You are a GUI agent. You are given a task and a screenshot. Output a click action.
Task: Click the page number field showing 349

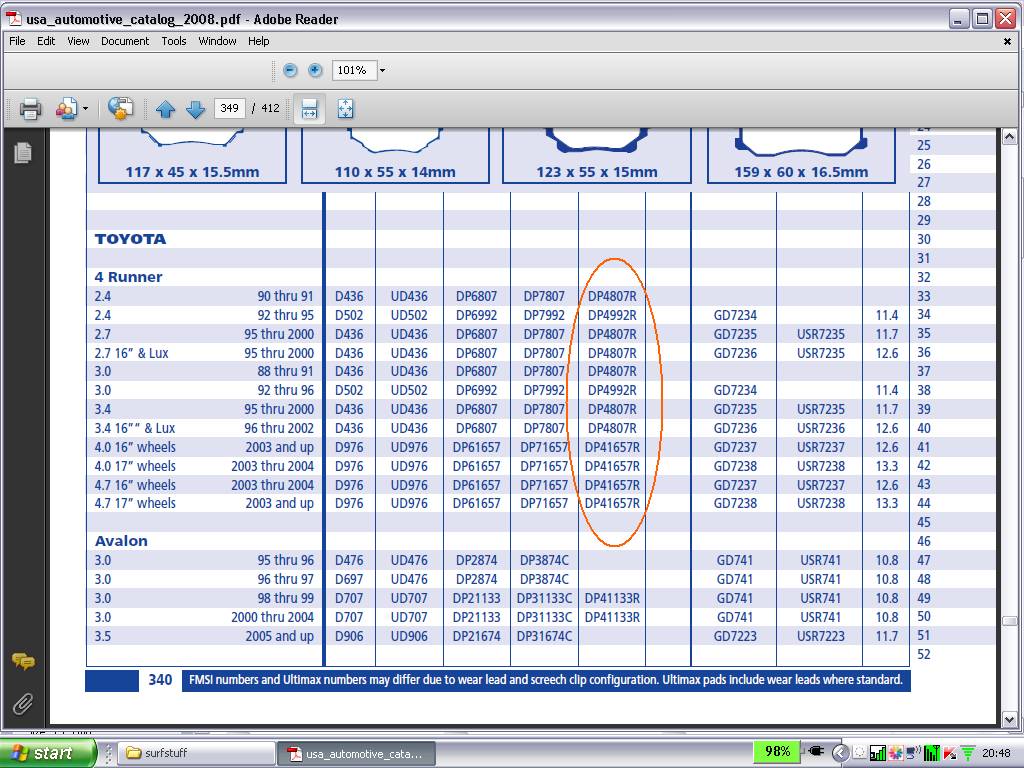point(230,108)
